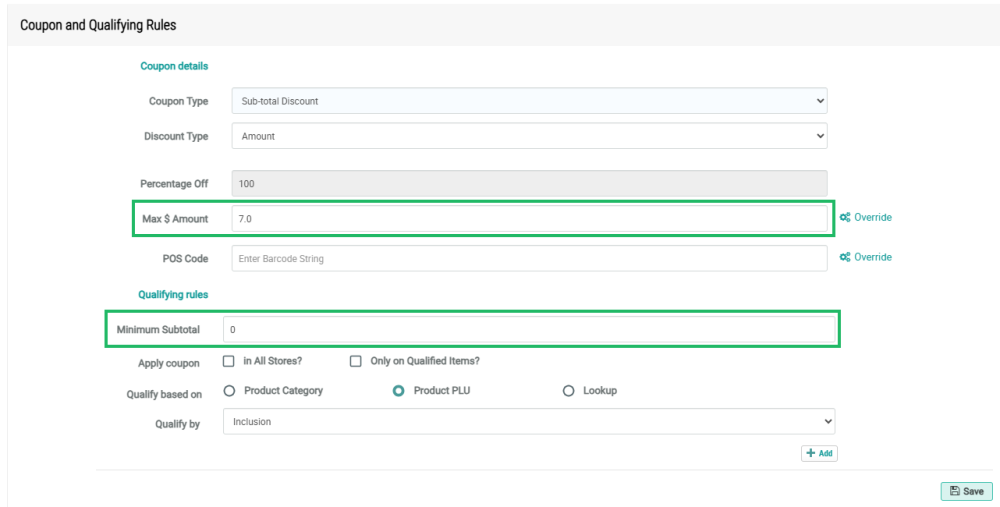The width and height of the screenshot is (1000, 507).
Task: Click the Override link for Max $ Amount
Action: coord(872,217)
